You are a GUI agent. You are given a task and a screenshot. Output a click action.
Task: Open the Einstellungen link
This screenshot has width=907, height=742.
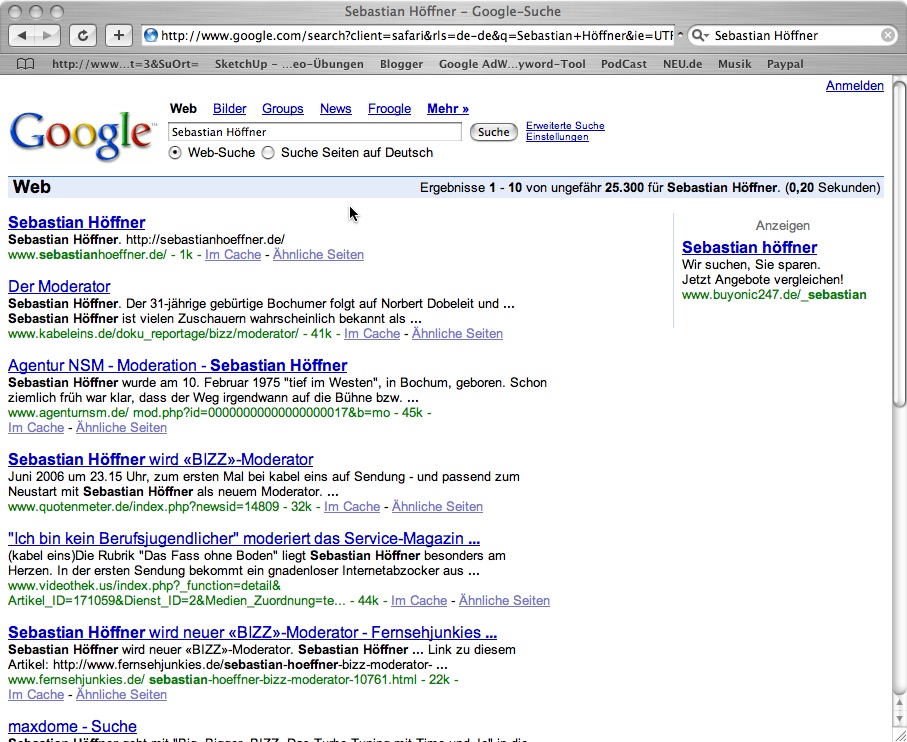557,137
